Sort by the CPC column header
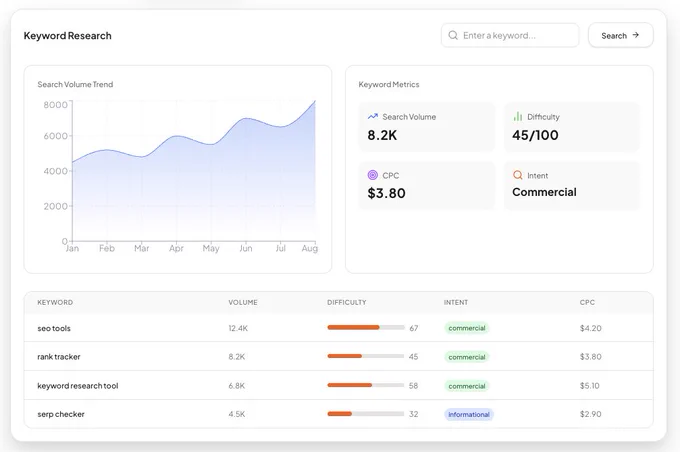680x452 pixels. pyautogui.click(x=587, y=302)
